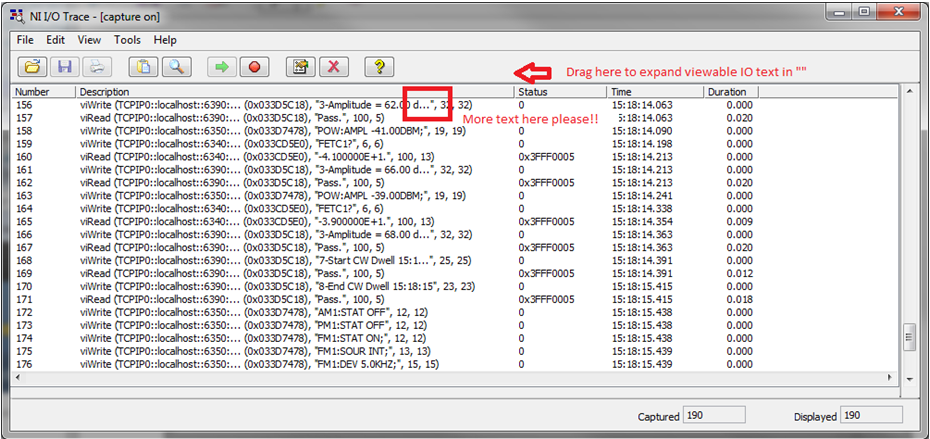The width and height of the screenshot is (930, 439).
Task: Open the Edit menu
Action: [x=56, y=40]
